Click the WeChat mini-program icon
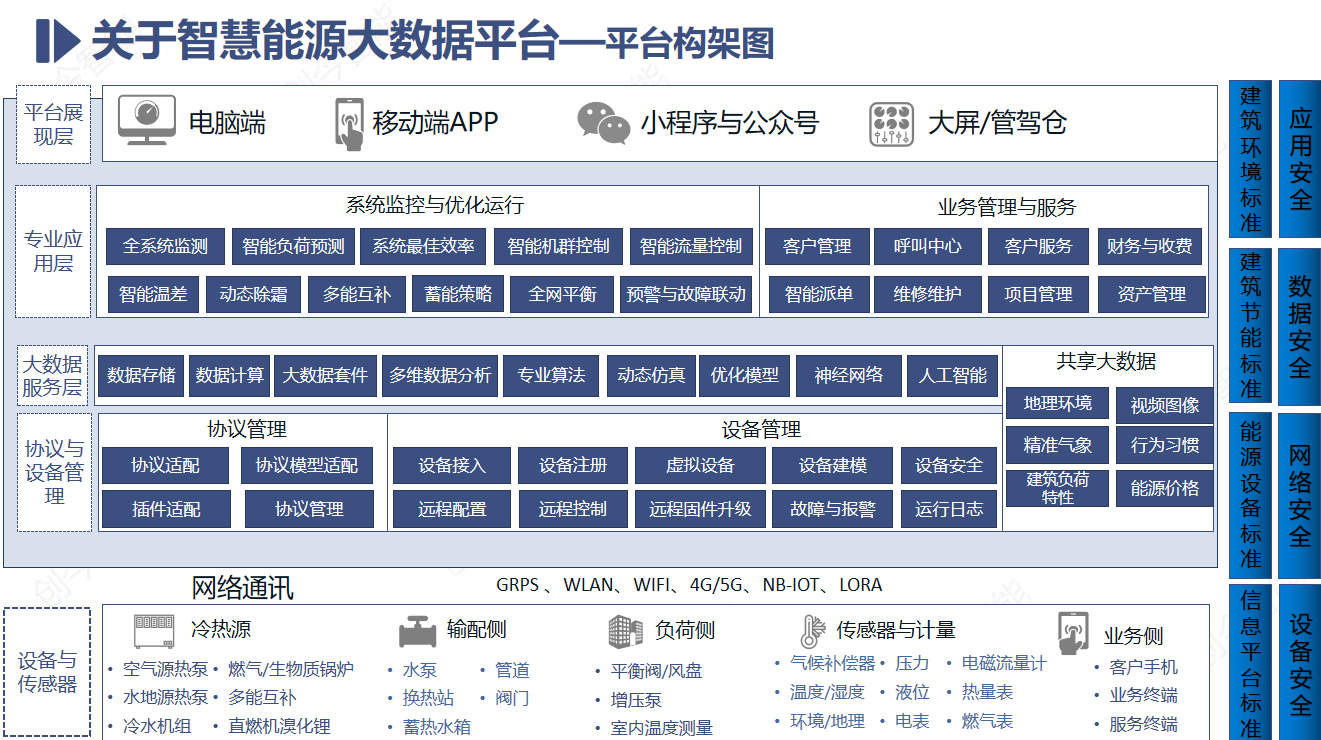Screen dimensions: 1321x740 603,122
